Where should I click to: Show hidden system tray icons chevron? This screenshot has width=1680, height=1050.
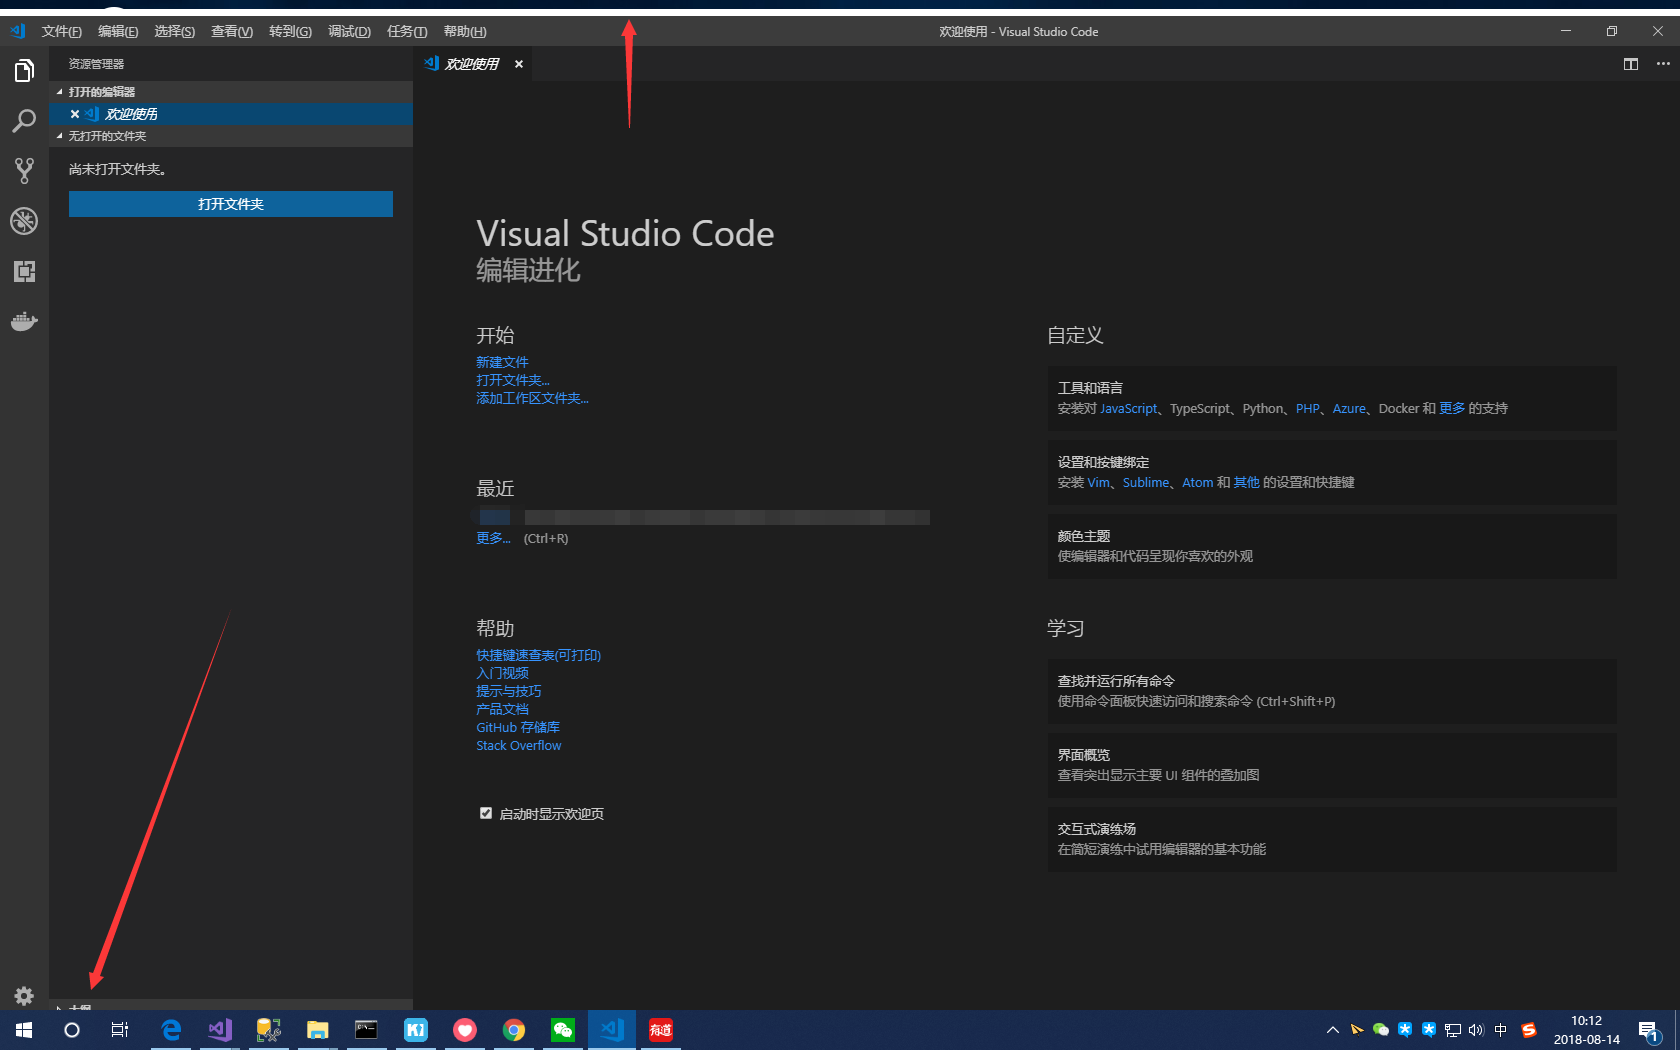tap(1332, 1030)
